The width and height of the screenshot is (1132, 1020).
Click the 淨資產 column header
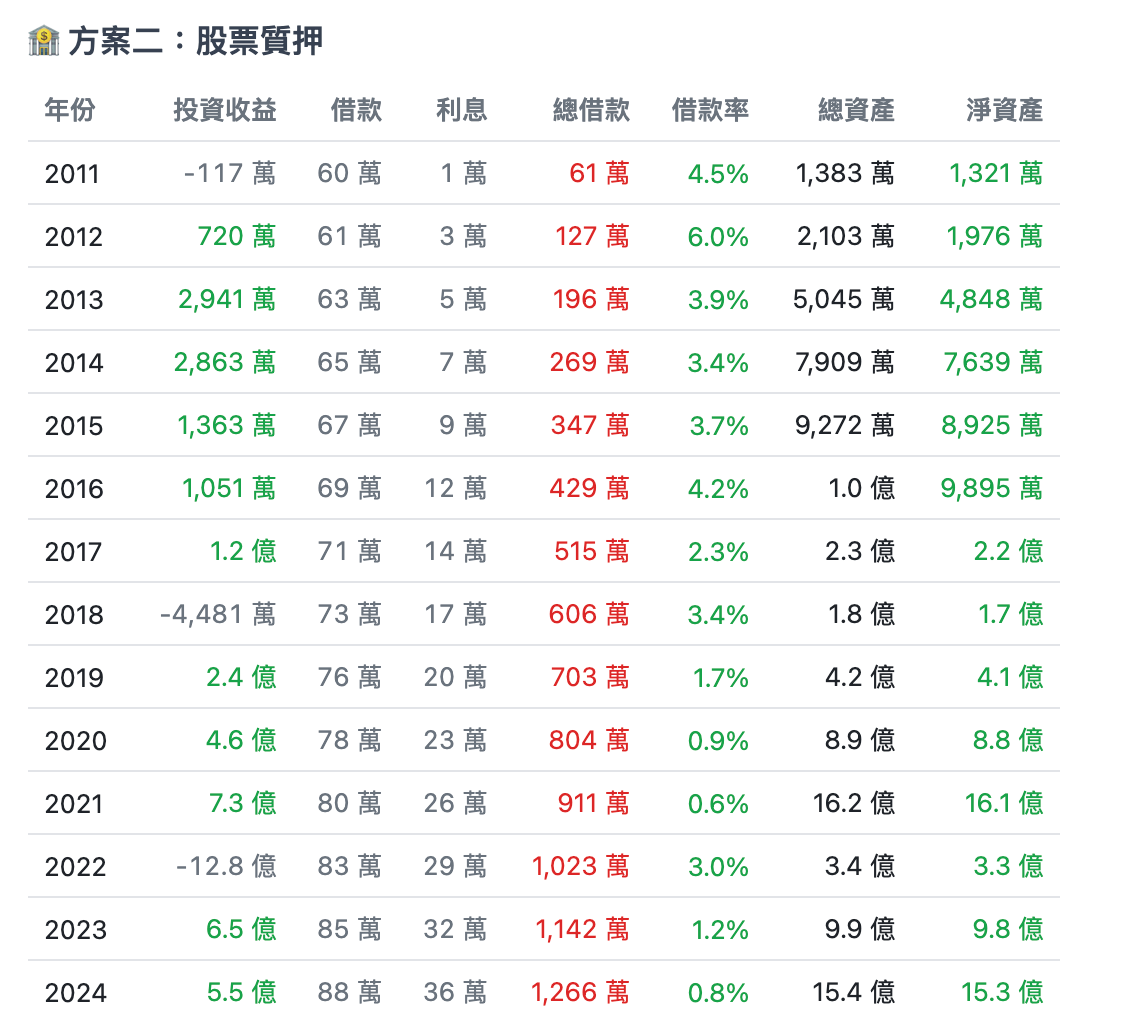pyautogui.click(x=1004, y=110)
